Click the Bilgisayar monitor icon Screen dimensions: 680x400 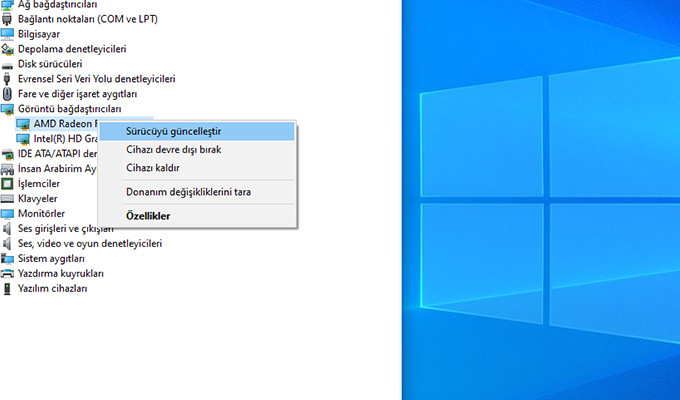pyautogui.click(x=7, y=34)
